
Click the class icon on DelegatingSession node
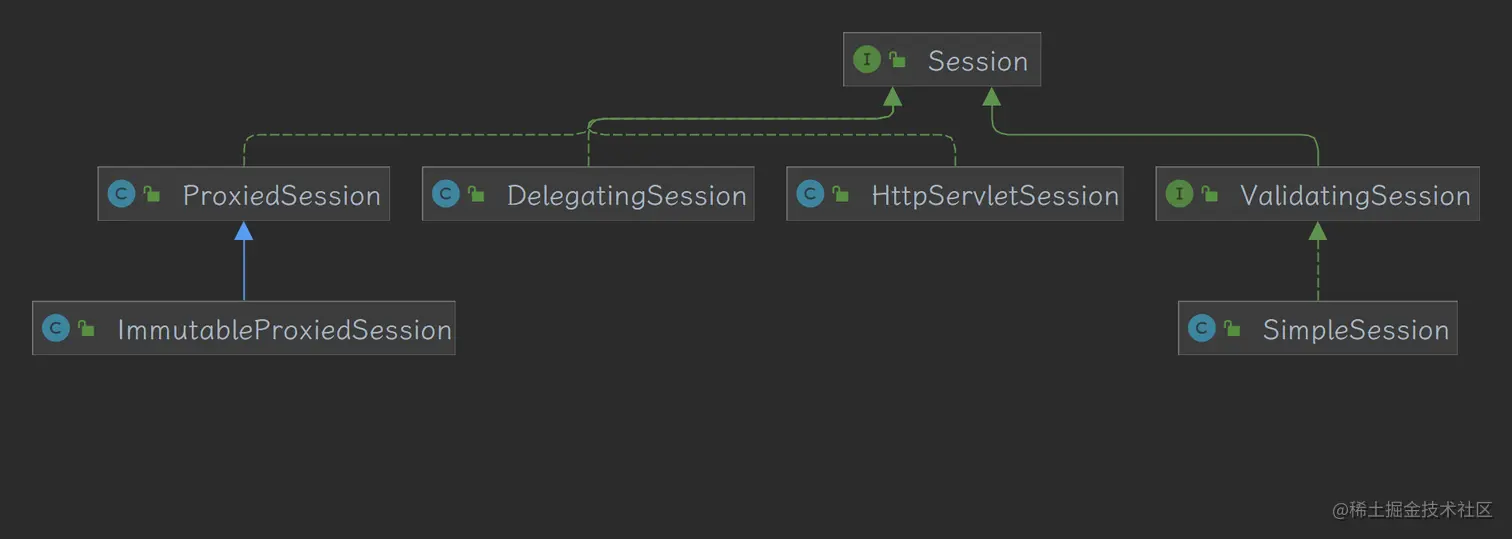(446, 194)
